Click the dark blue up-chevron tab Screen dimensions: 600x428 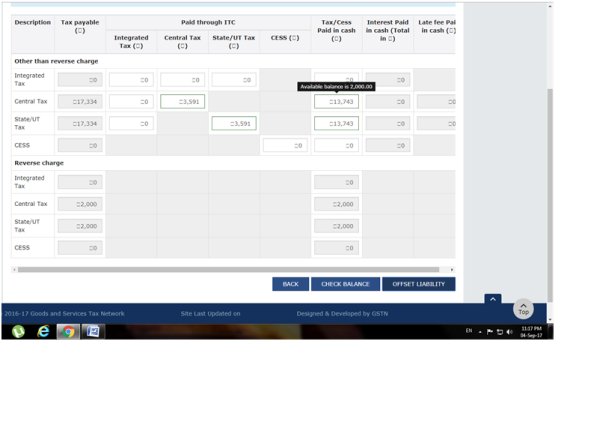[x=492, y=299]
